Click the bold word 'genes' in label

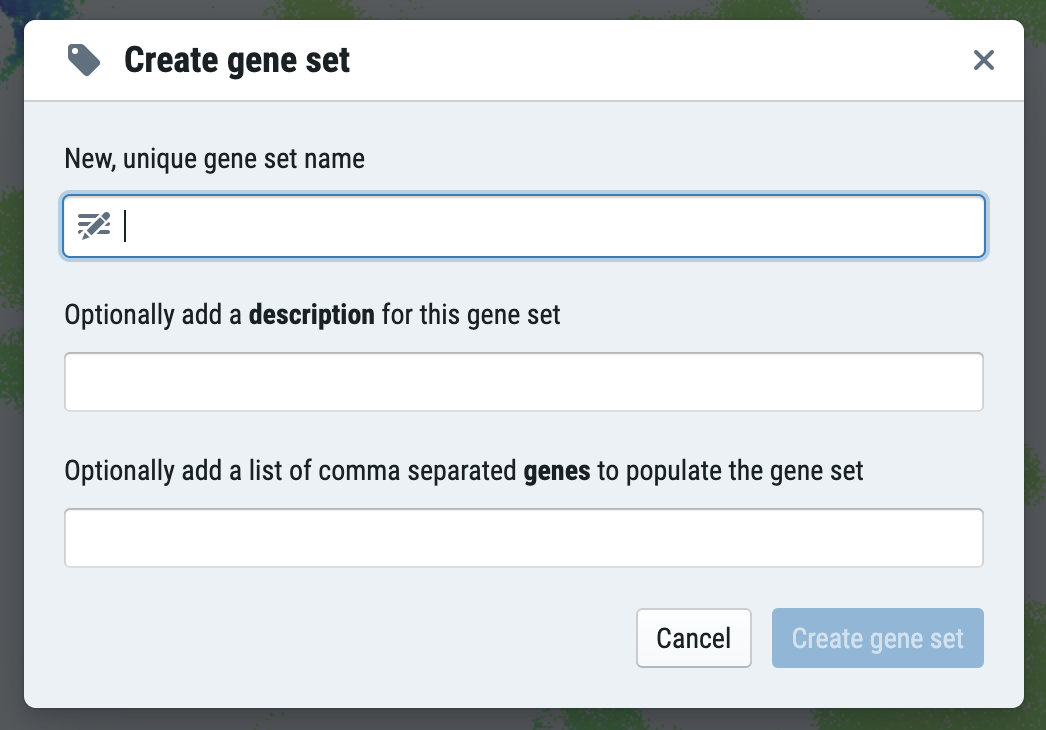pos(556,471)
